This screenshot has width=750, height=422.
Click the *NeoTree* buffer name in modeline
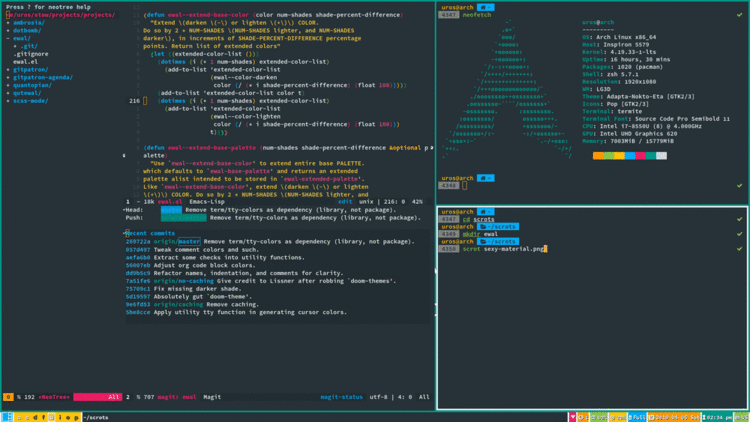click(x=54, y=397)
